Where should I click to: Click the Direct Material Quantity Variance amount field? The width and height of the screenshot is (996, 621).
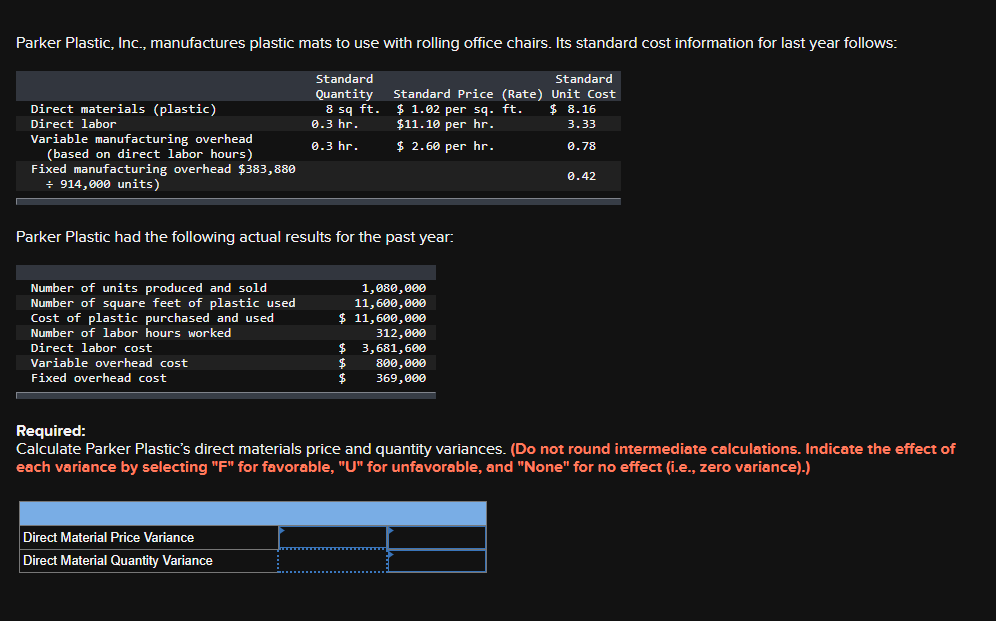332,561
